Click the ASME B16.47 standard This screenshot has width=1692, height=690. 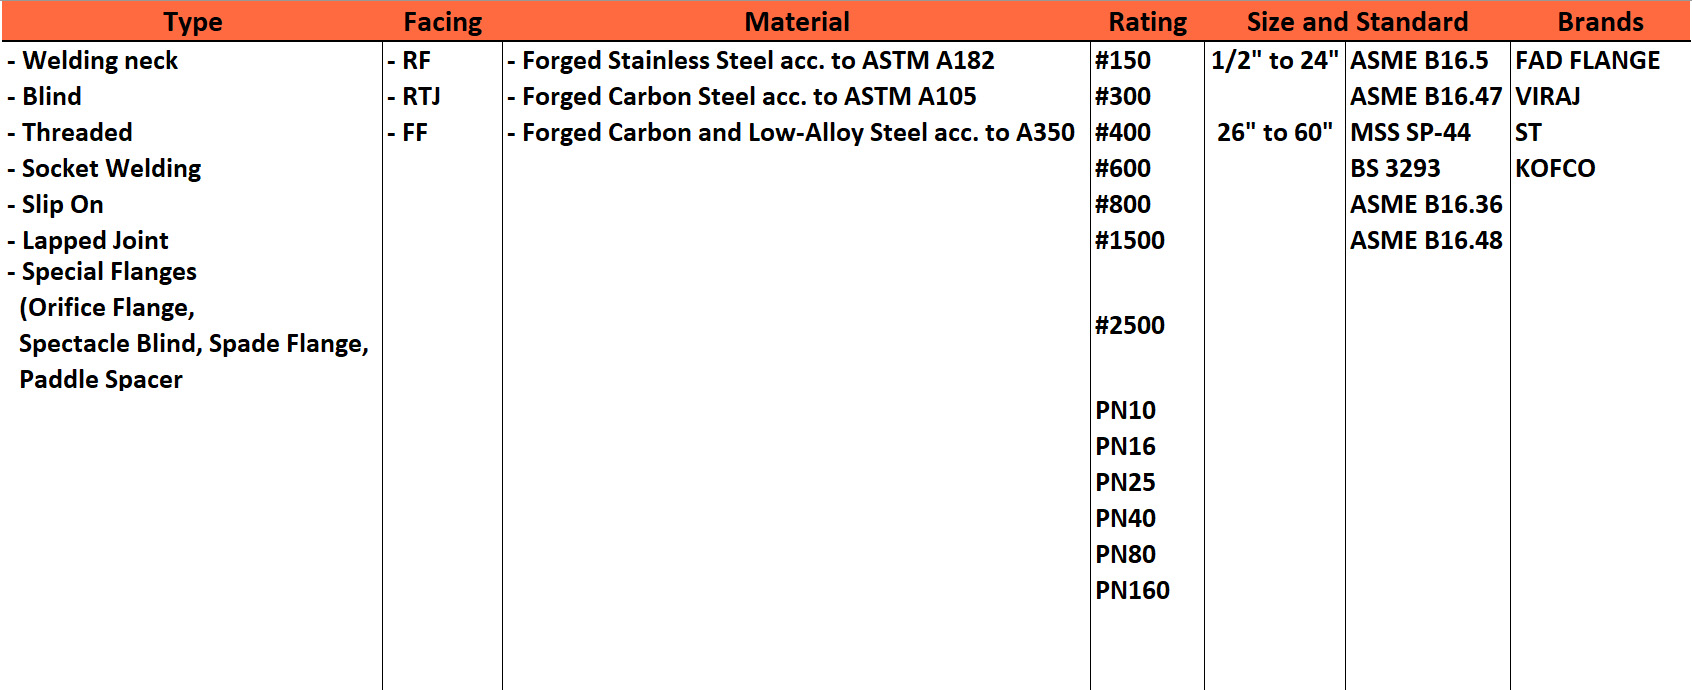tap(1426, 97)
